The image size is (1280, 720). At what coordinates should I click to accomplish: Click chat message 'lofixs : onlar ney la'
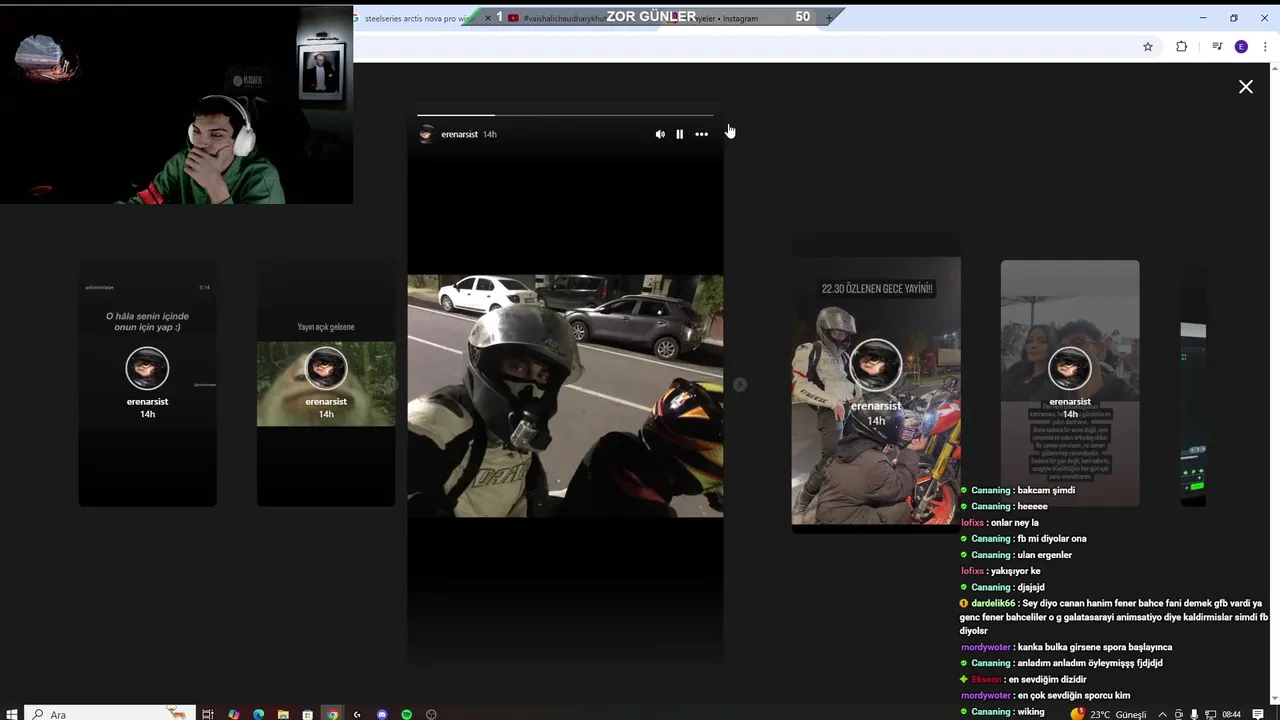(1000, 522)
